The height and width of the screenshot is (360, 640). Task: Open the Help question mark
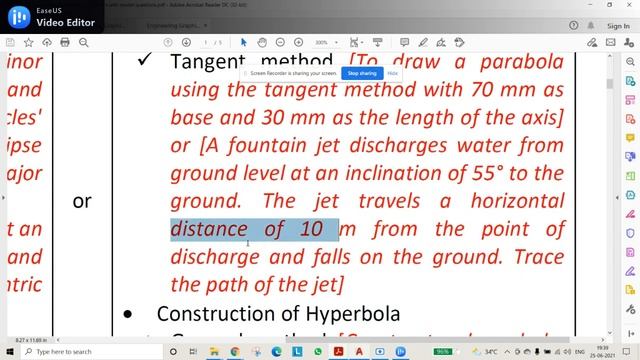click(x=573, y=25)
